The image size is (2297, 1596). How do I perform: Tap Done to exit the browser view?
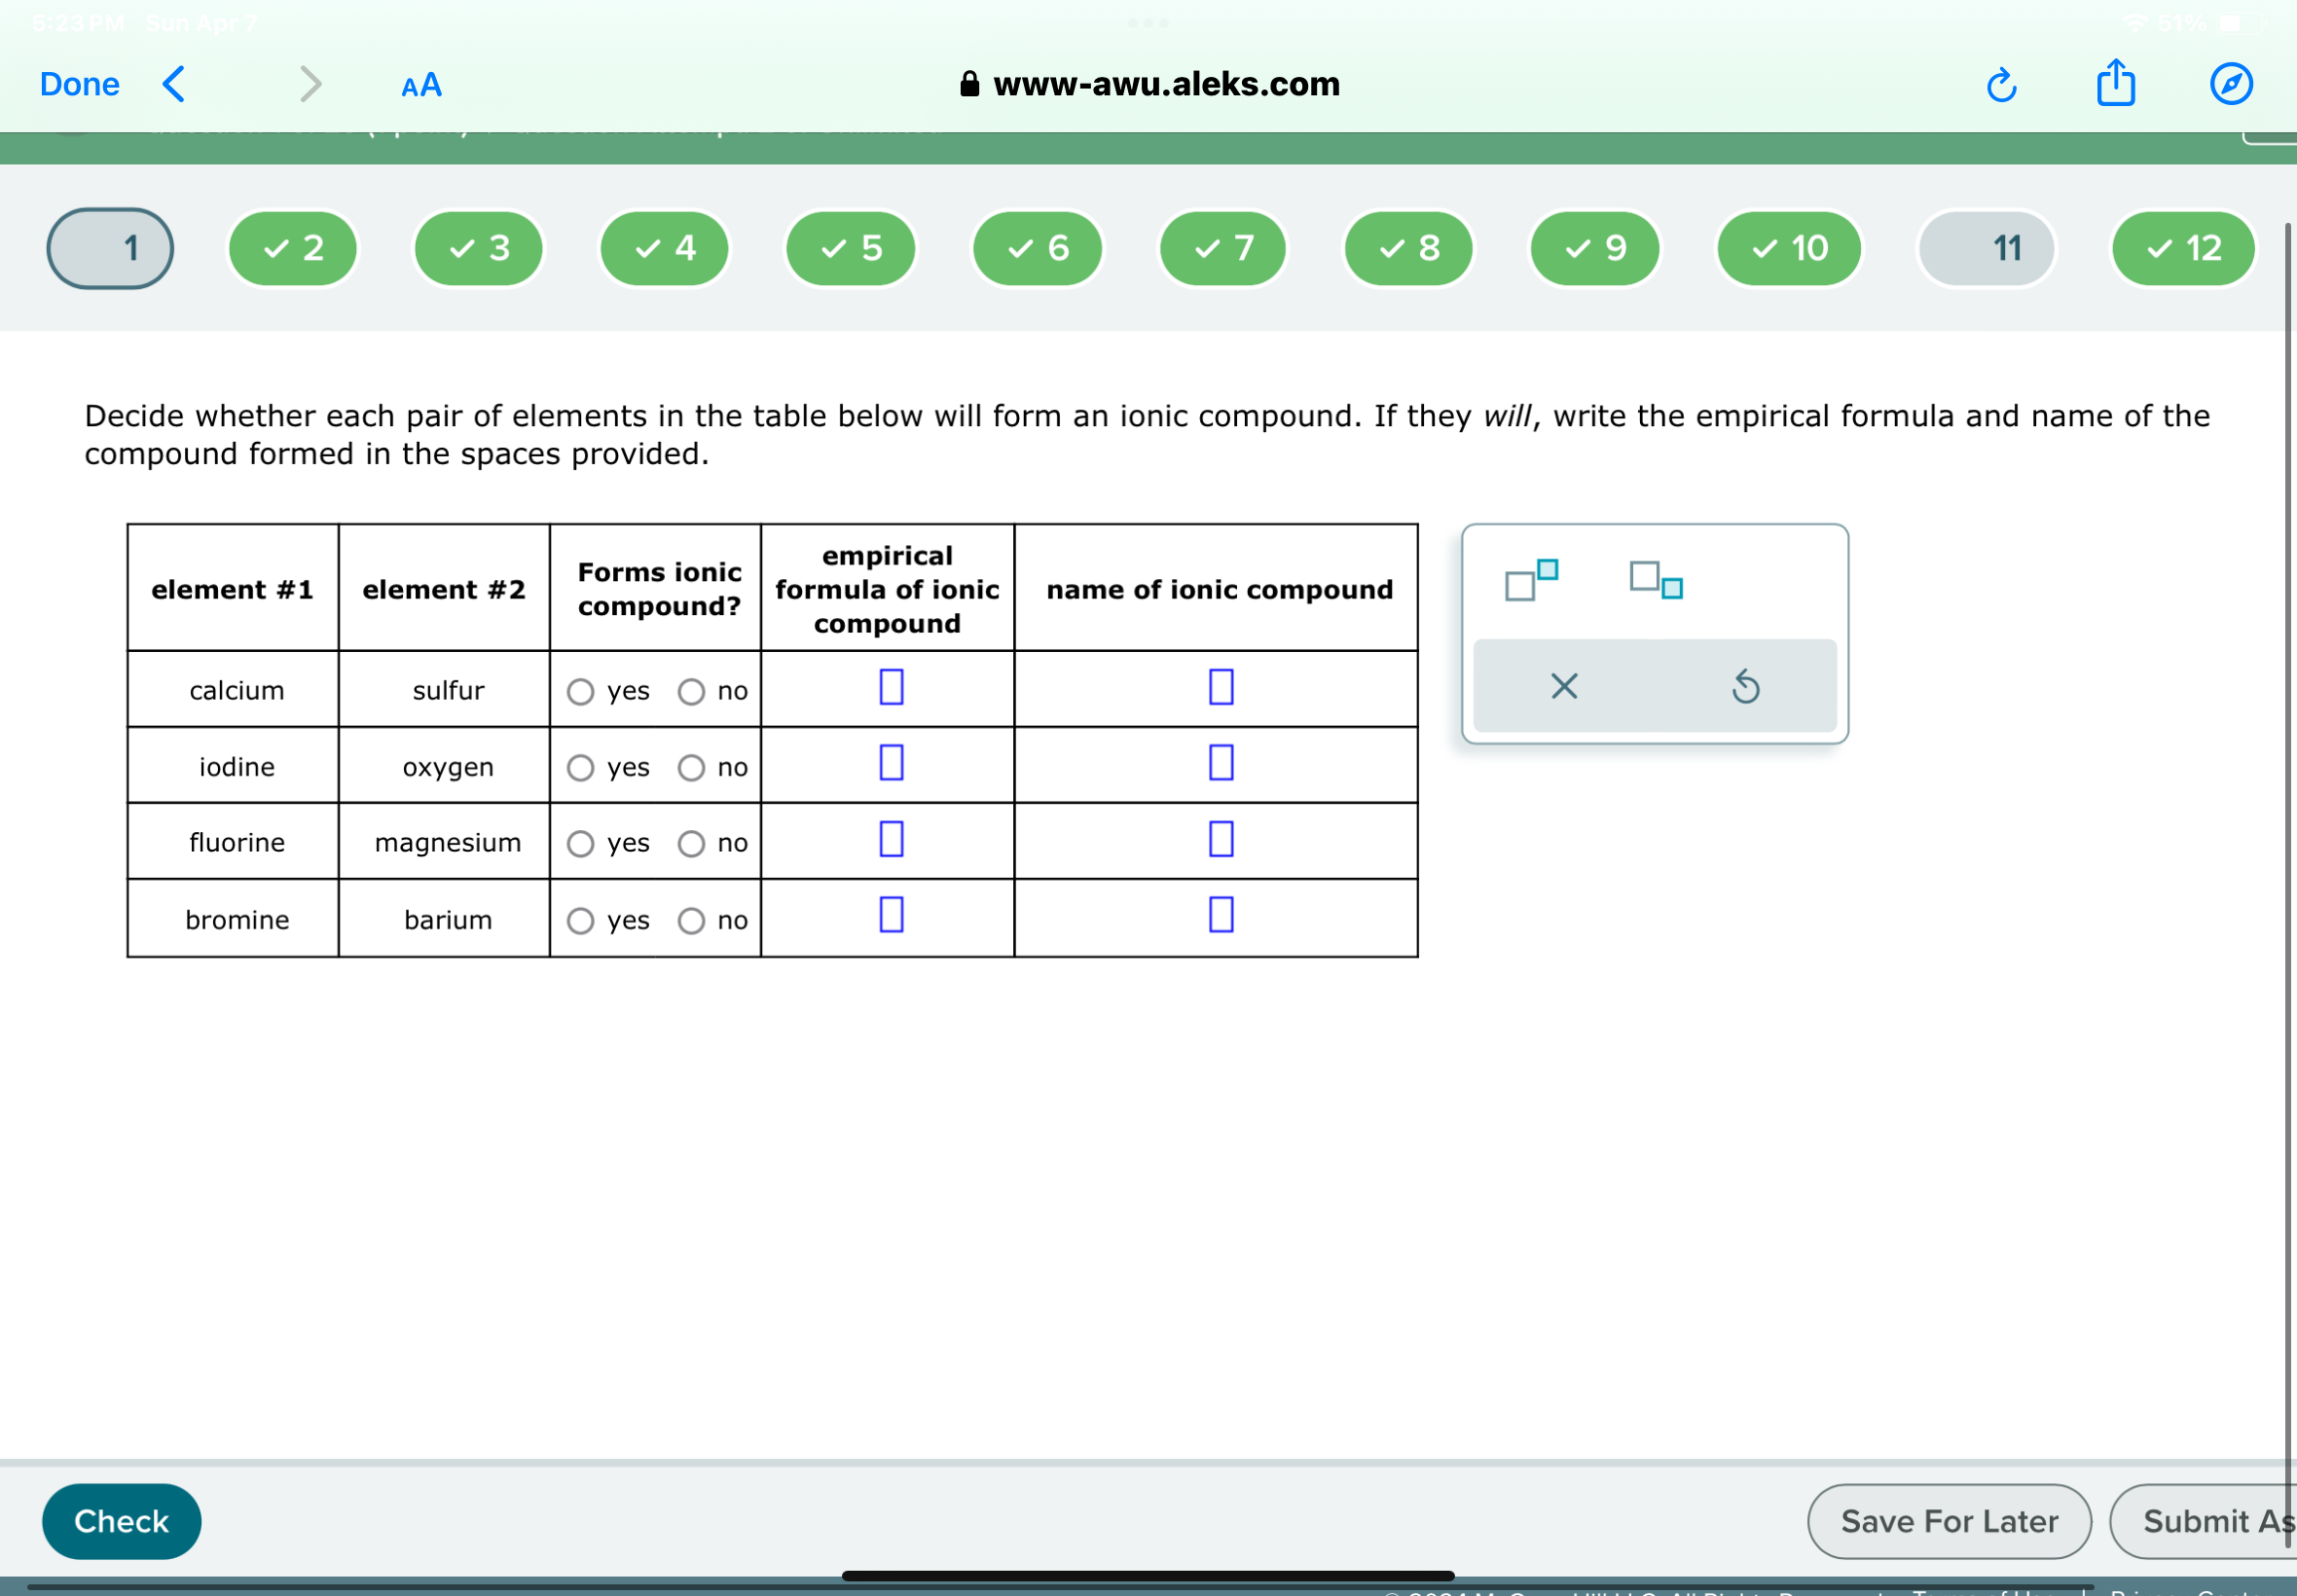[79, 84]
